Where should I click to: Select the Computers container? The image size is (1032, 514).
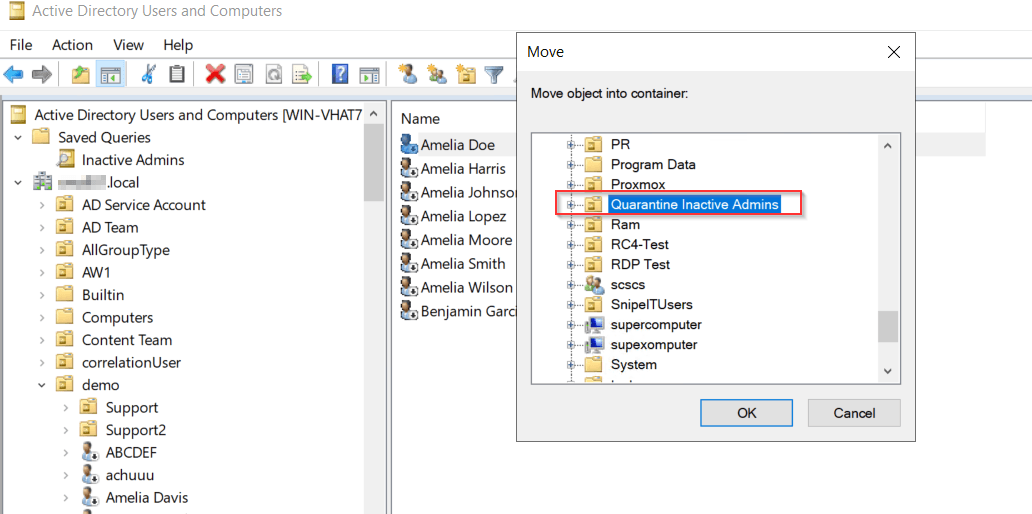coord(117,317)
